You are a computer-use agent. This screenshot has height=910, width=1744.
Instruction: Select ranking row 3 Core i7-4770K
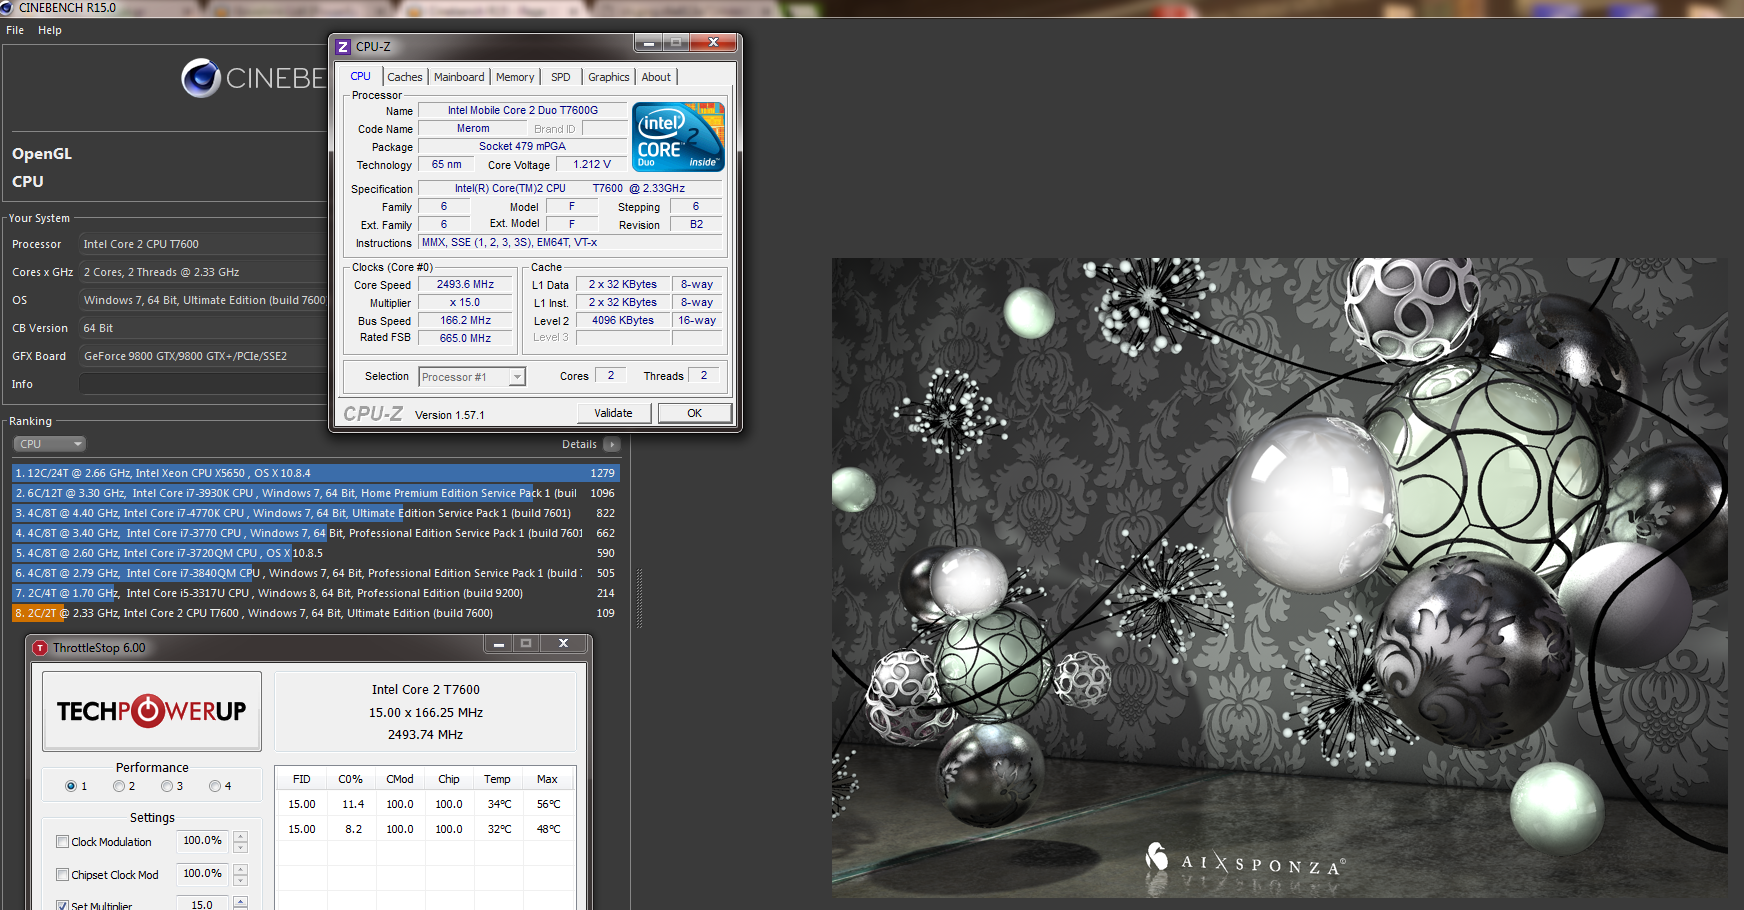[x=316, y=513]
